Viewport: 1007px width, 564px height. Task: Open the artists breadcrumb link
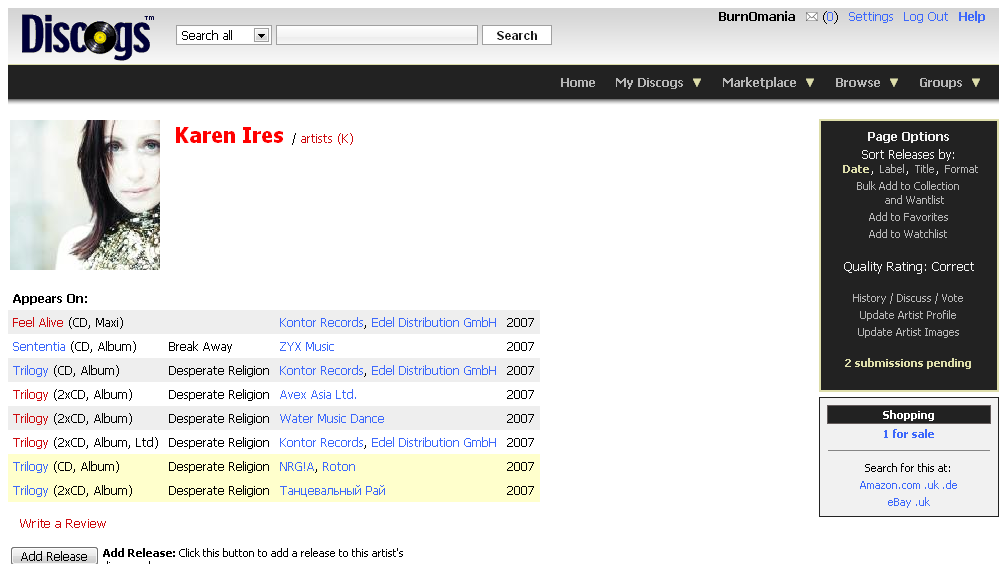point(317,139)
